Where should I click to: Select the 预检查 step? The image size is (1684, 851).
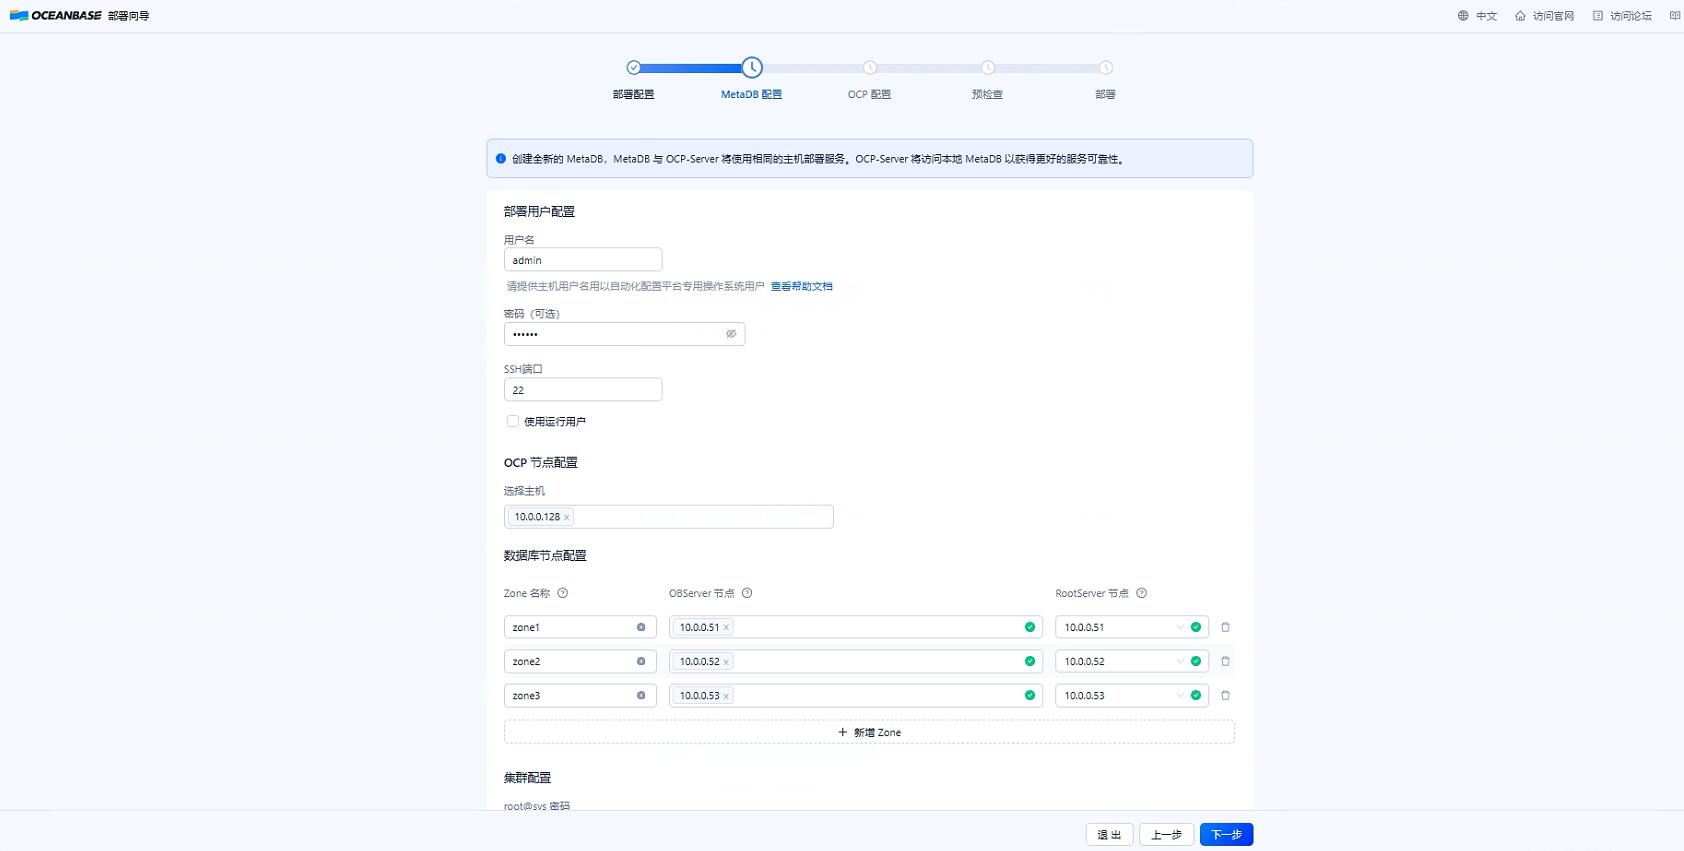987,94
